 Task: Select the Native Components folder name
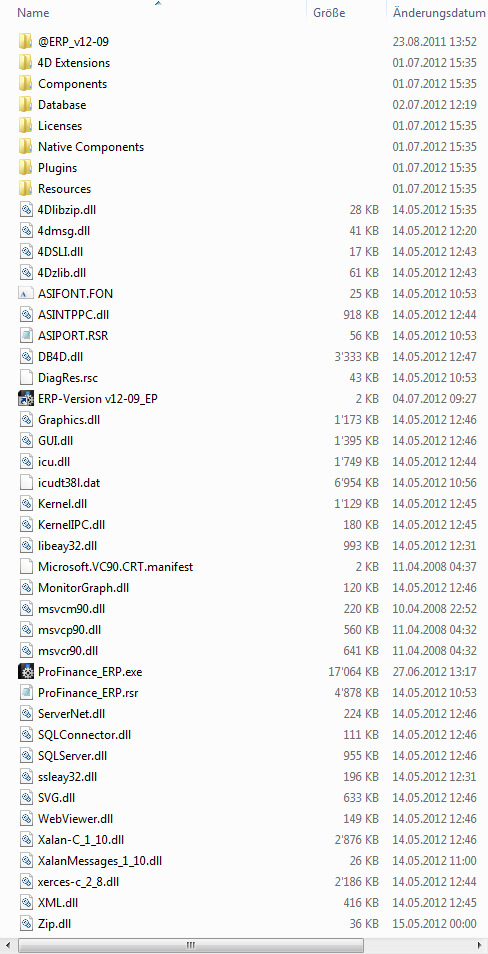click(x=91, y=147)
